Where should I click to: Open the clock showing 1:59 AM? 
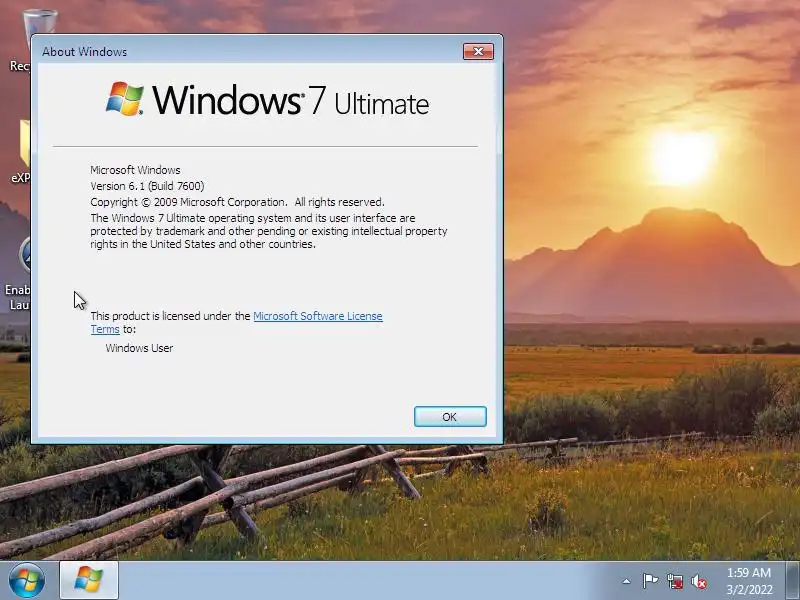pos(749,581)
